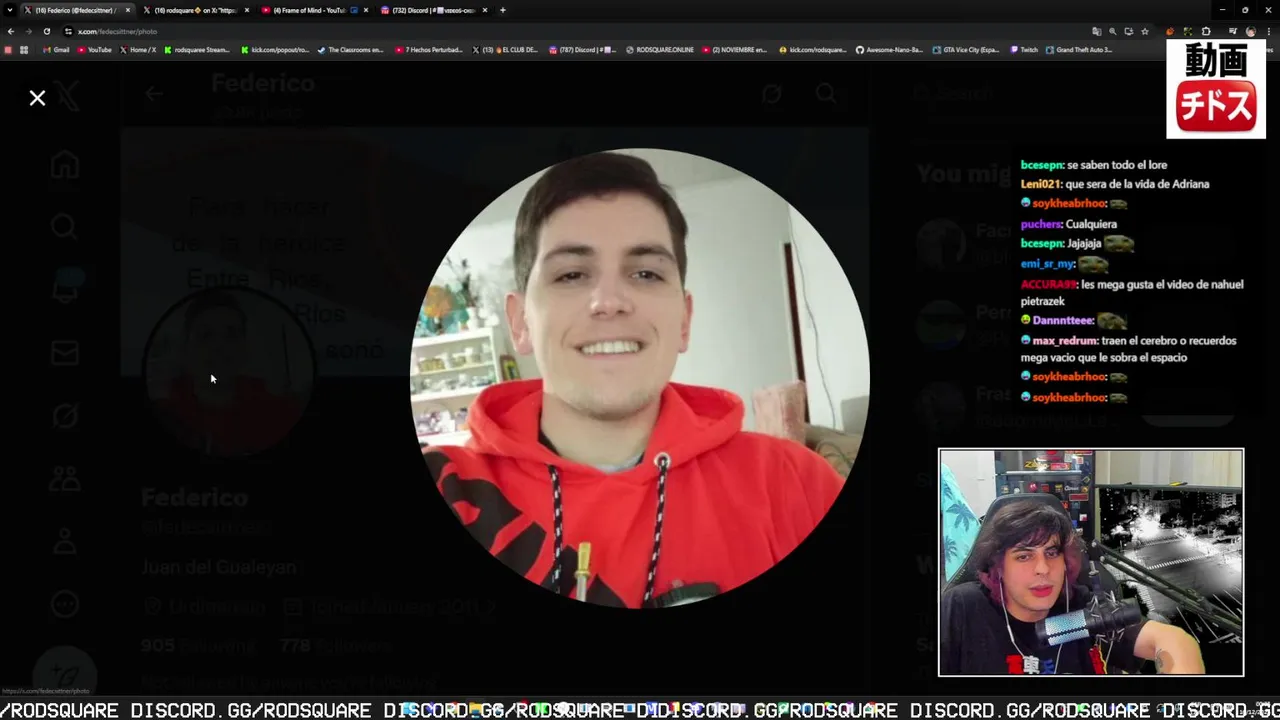Open the YouTube bookmark
The image size is (1280, 720).
point(94,50)
